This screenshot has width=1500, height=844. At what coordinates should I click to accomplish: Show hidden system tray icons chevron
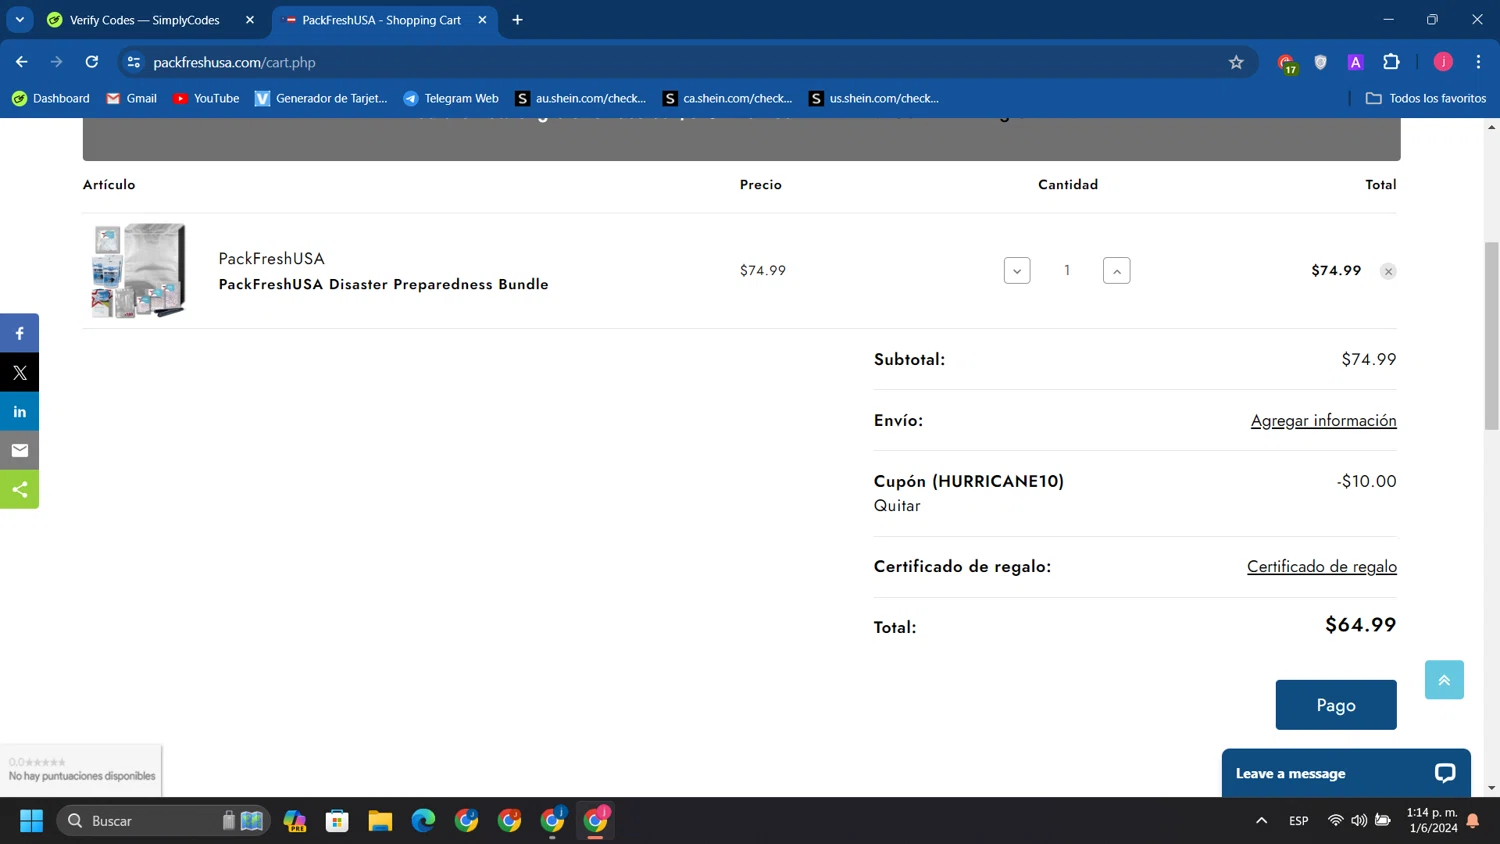[1261, 821]
